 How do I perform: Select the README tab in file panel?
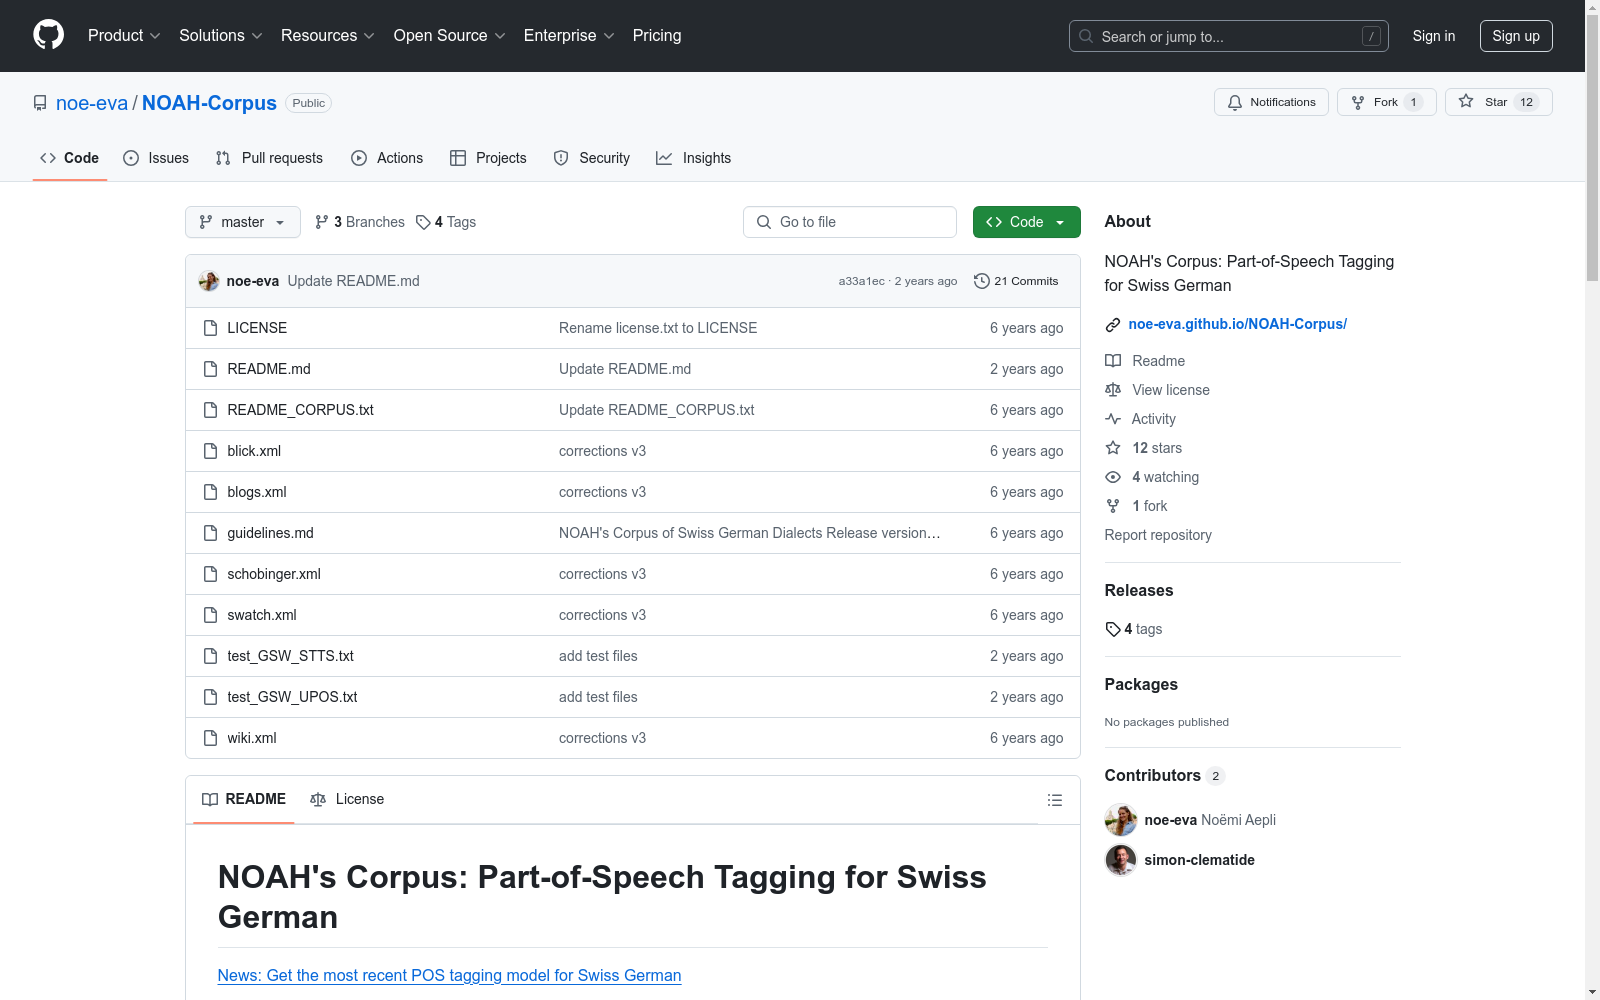point(244,799)
